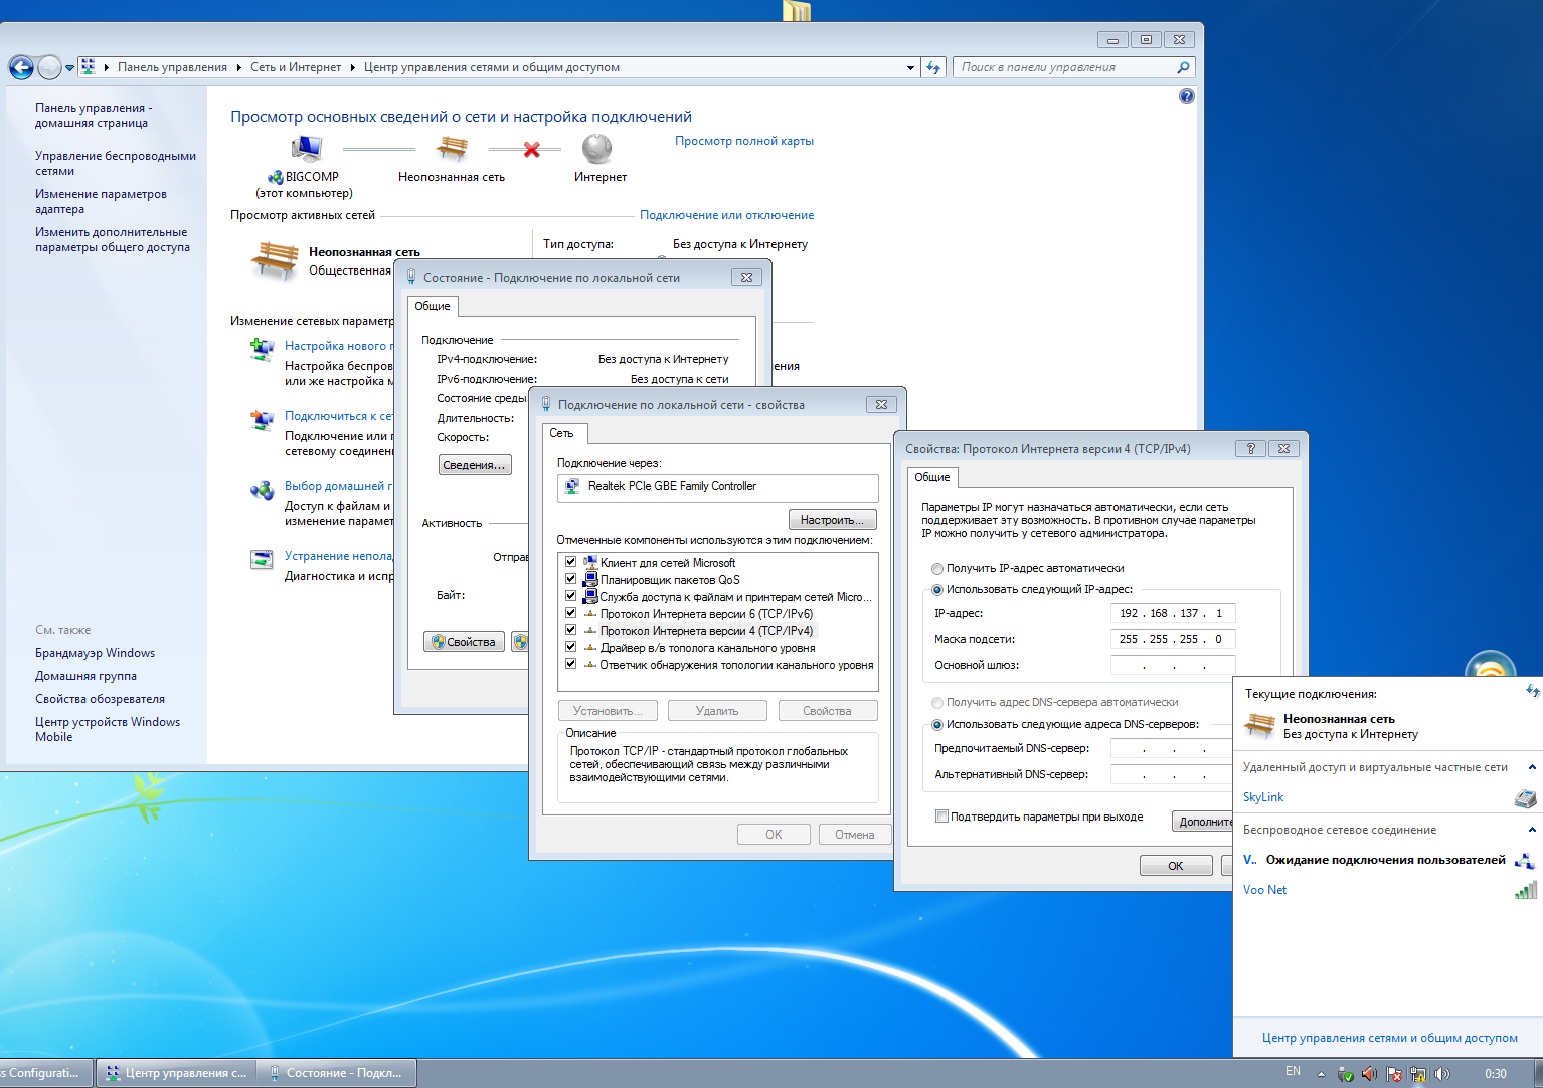Select Общие tab in IPv4 properties
1543x1088 pixels.
932,477
